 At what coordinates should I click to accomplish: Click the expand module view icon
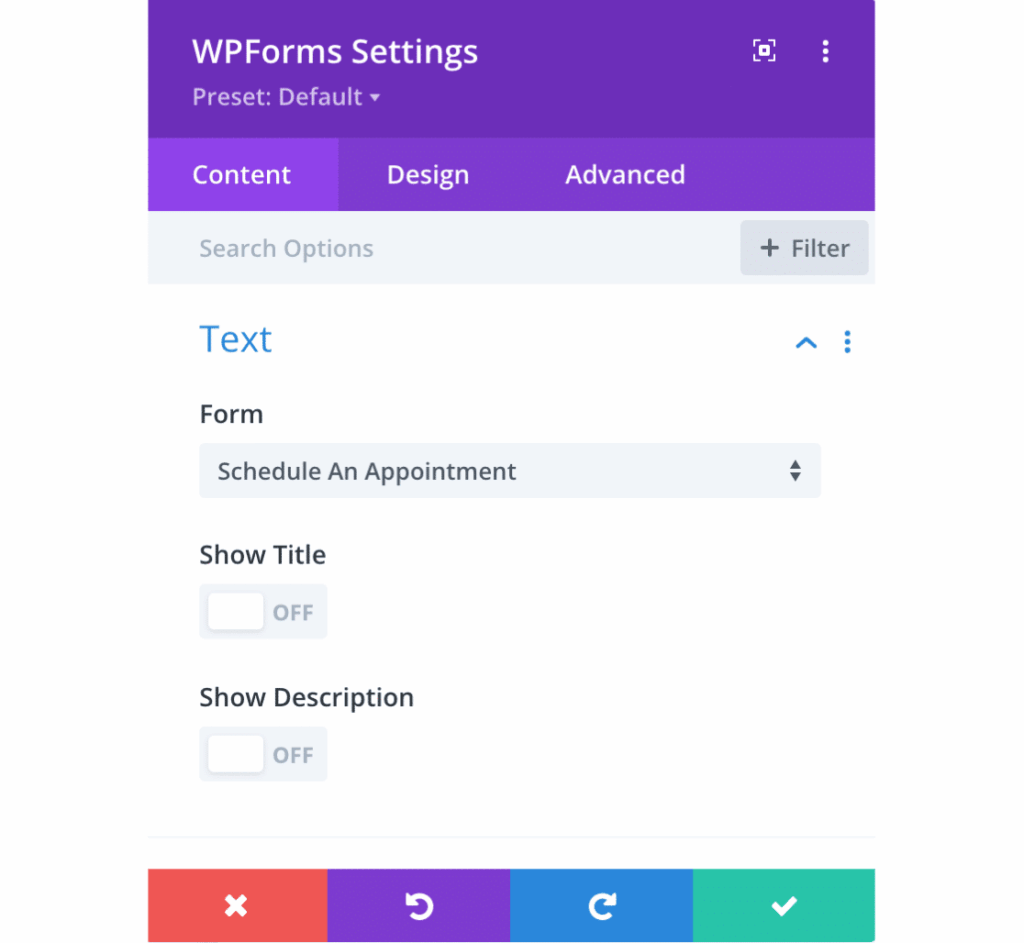click(764, 50)
